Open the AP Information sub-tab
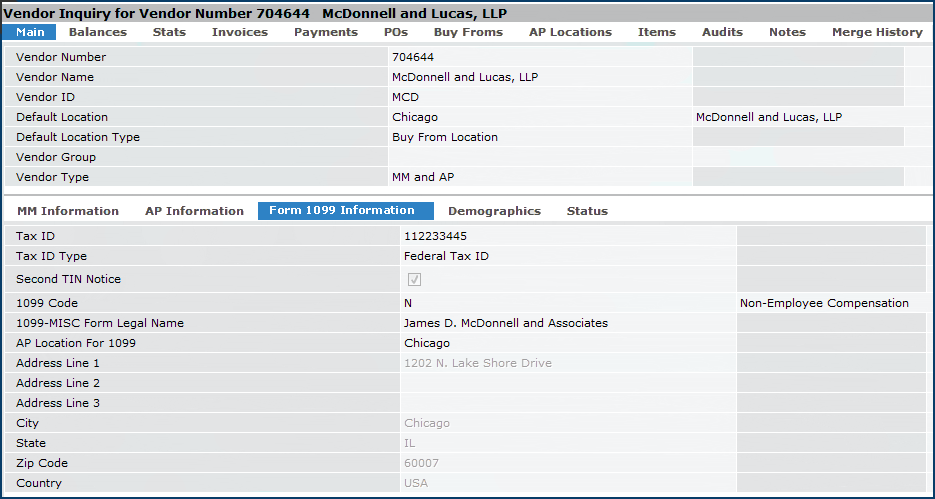Image resolution: width=935 pixels, height=499 pixels. [194, 211]
